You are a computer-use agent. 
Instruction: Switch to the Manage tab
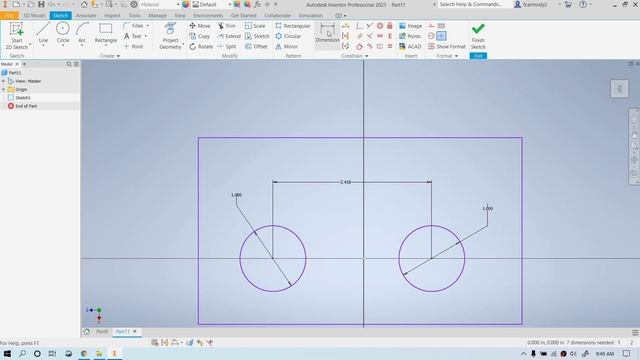click(158, 16)
